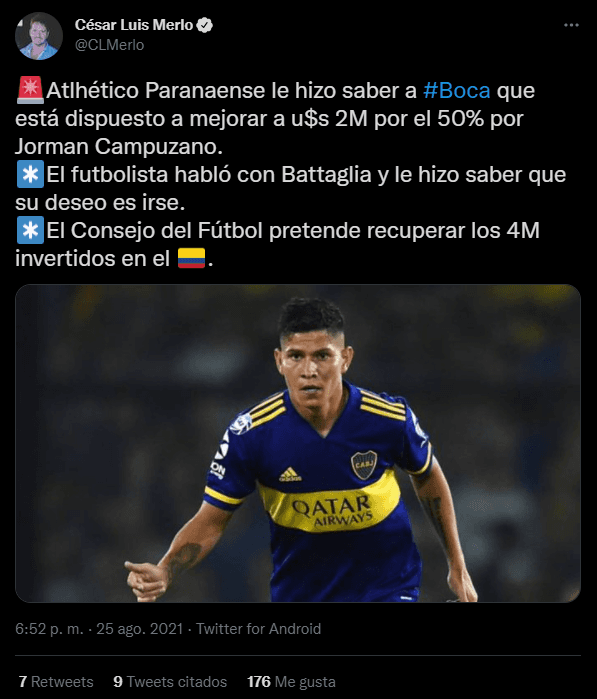Click the Qatar Airways sponsor logo in the photo
The image size is (597, 699).
pyautogui.click(x=332, y=510)
